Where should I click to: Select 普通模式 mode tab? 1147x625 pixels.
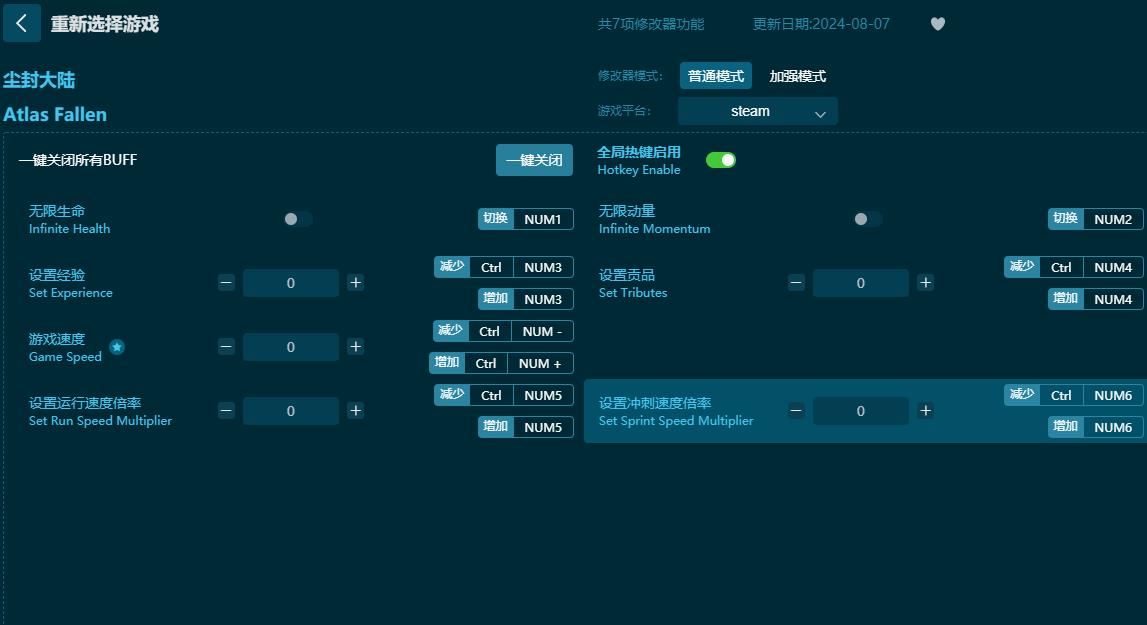click(716, 75)
